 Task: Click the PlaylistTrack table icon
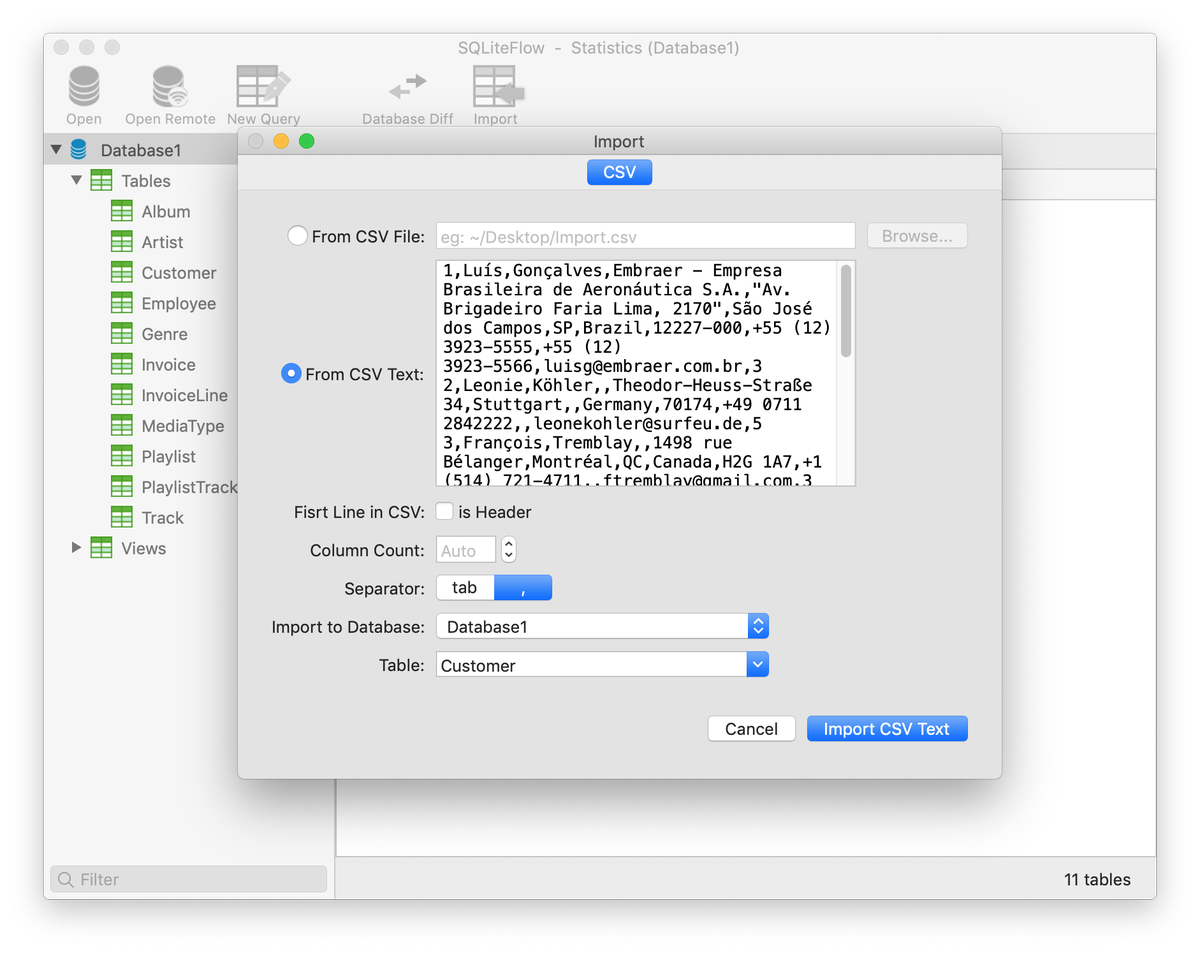coord(122,487)
